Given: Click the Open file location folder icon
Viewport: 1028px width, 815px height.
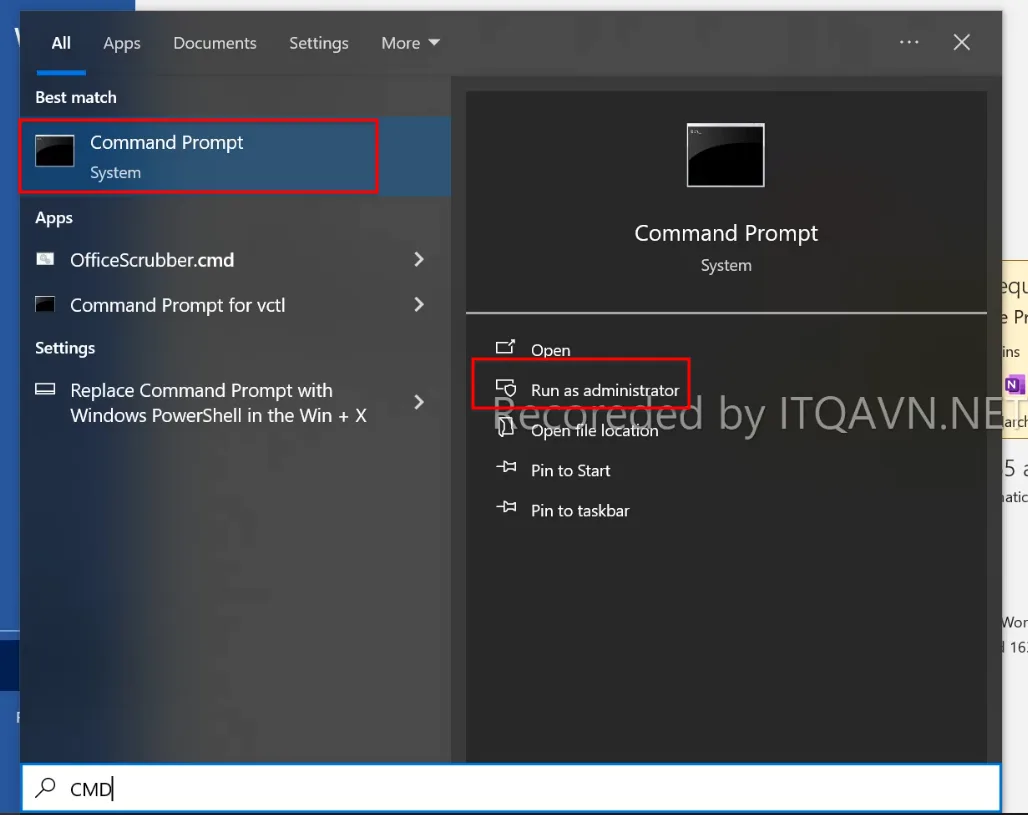Looking at the screenshot, I should [x=506, y=427].
